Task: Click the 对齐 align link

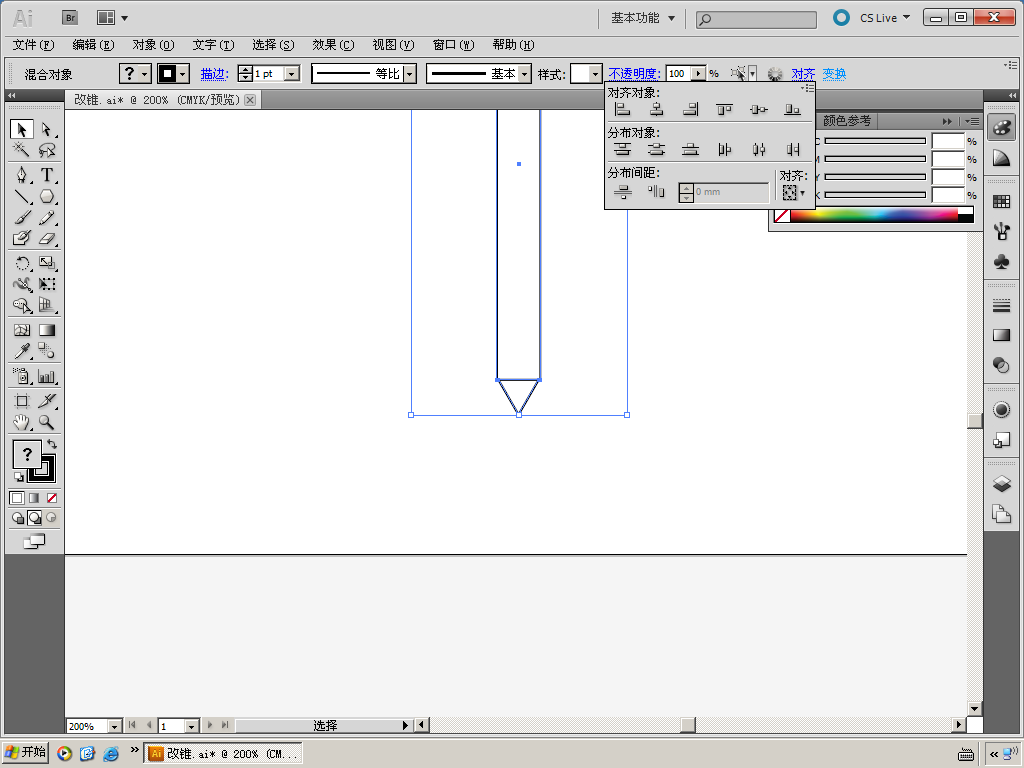Action: coord(803,74)
